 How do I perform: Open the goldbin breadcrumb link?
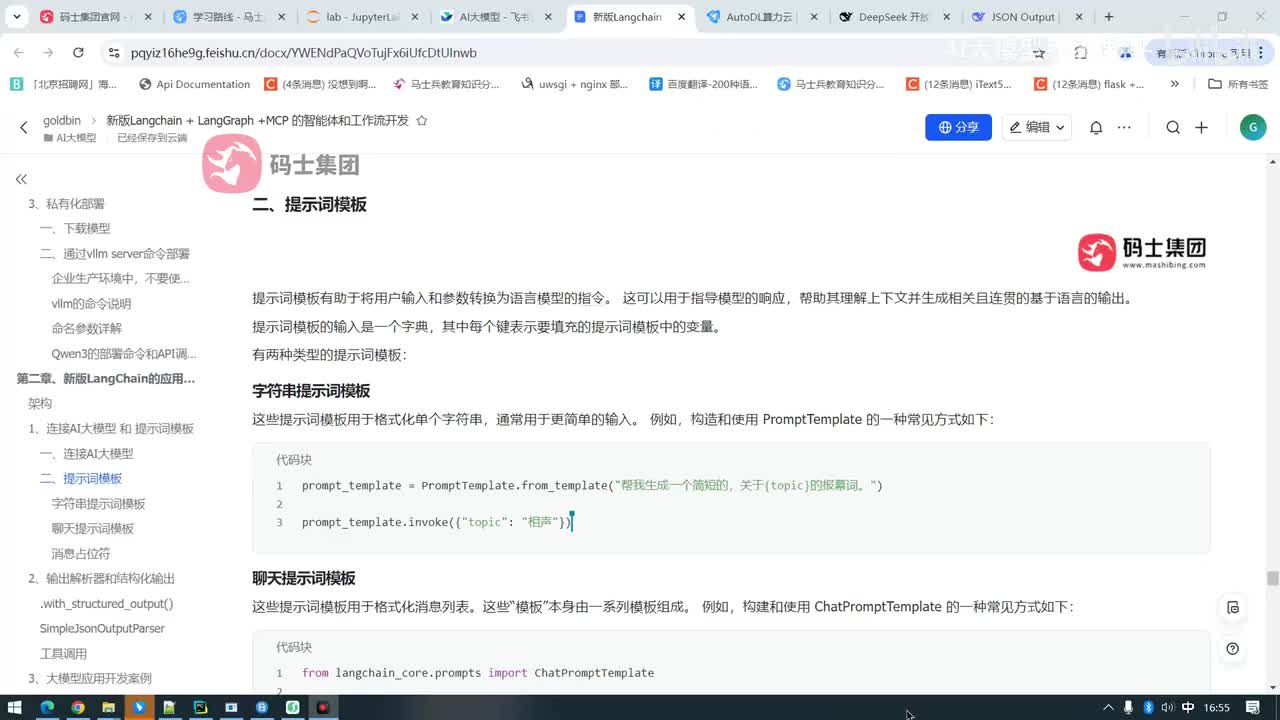(x=62, y=120)
